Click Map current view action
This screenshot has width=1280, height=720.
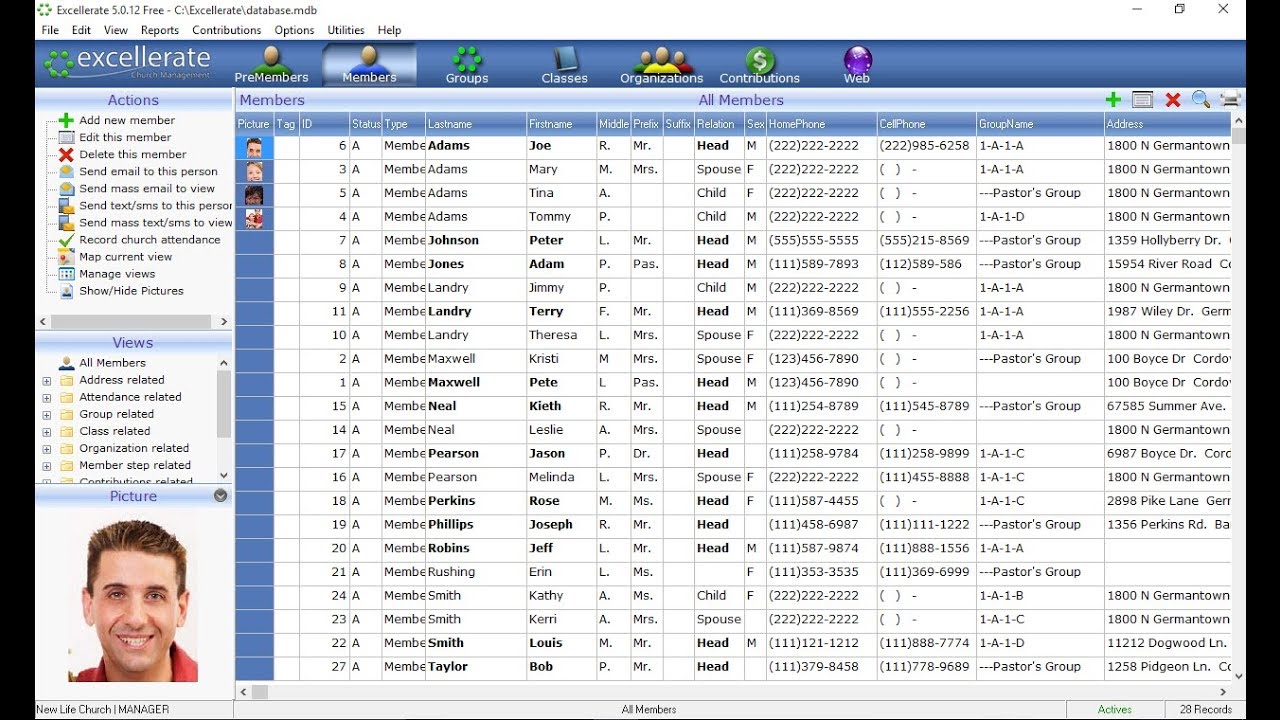116,257
